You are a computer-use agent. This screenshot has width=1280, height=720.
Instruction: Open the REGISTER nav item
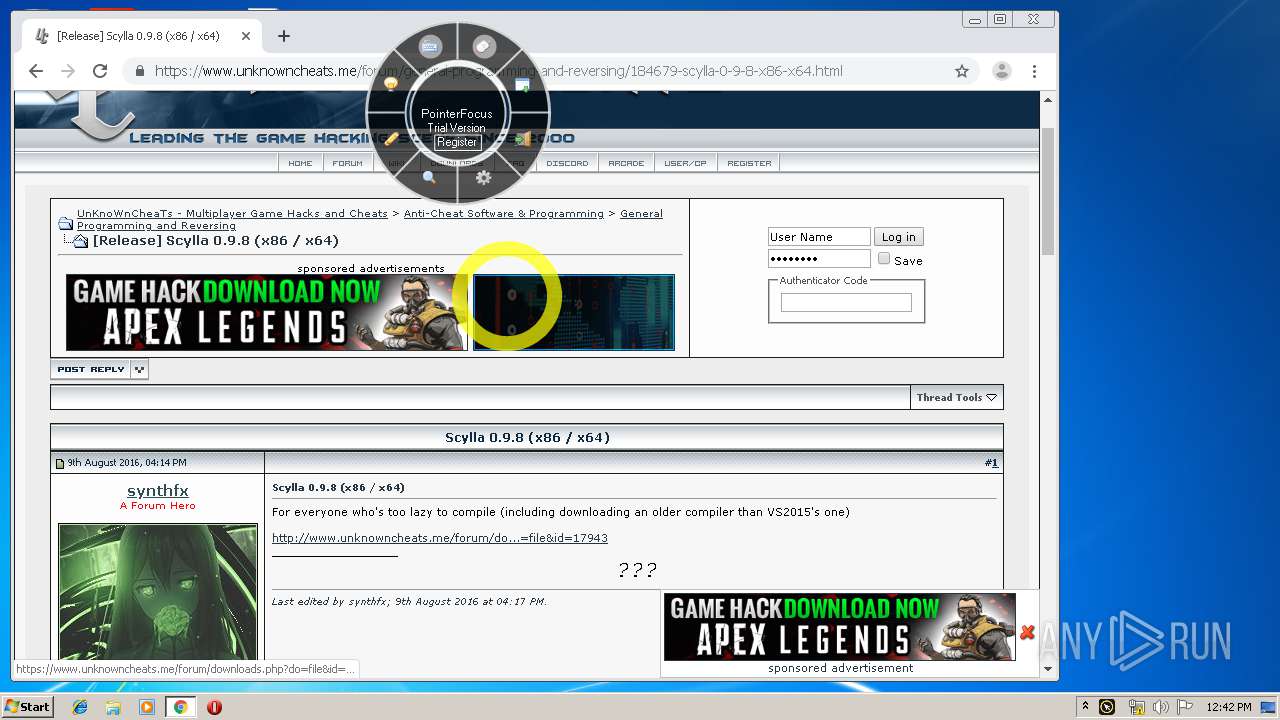click(749, 163)
